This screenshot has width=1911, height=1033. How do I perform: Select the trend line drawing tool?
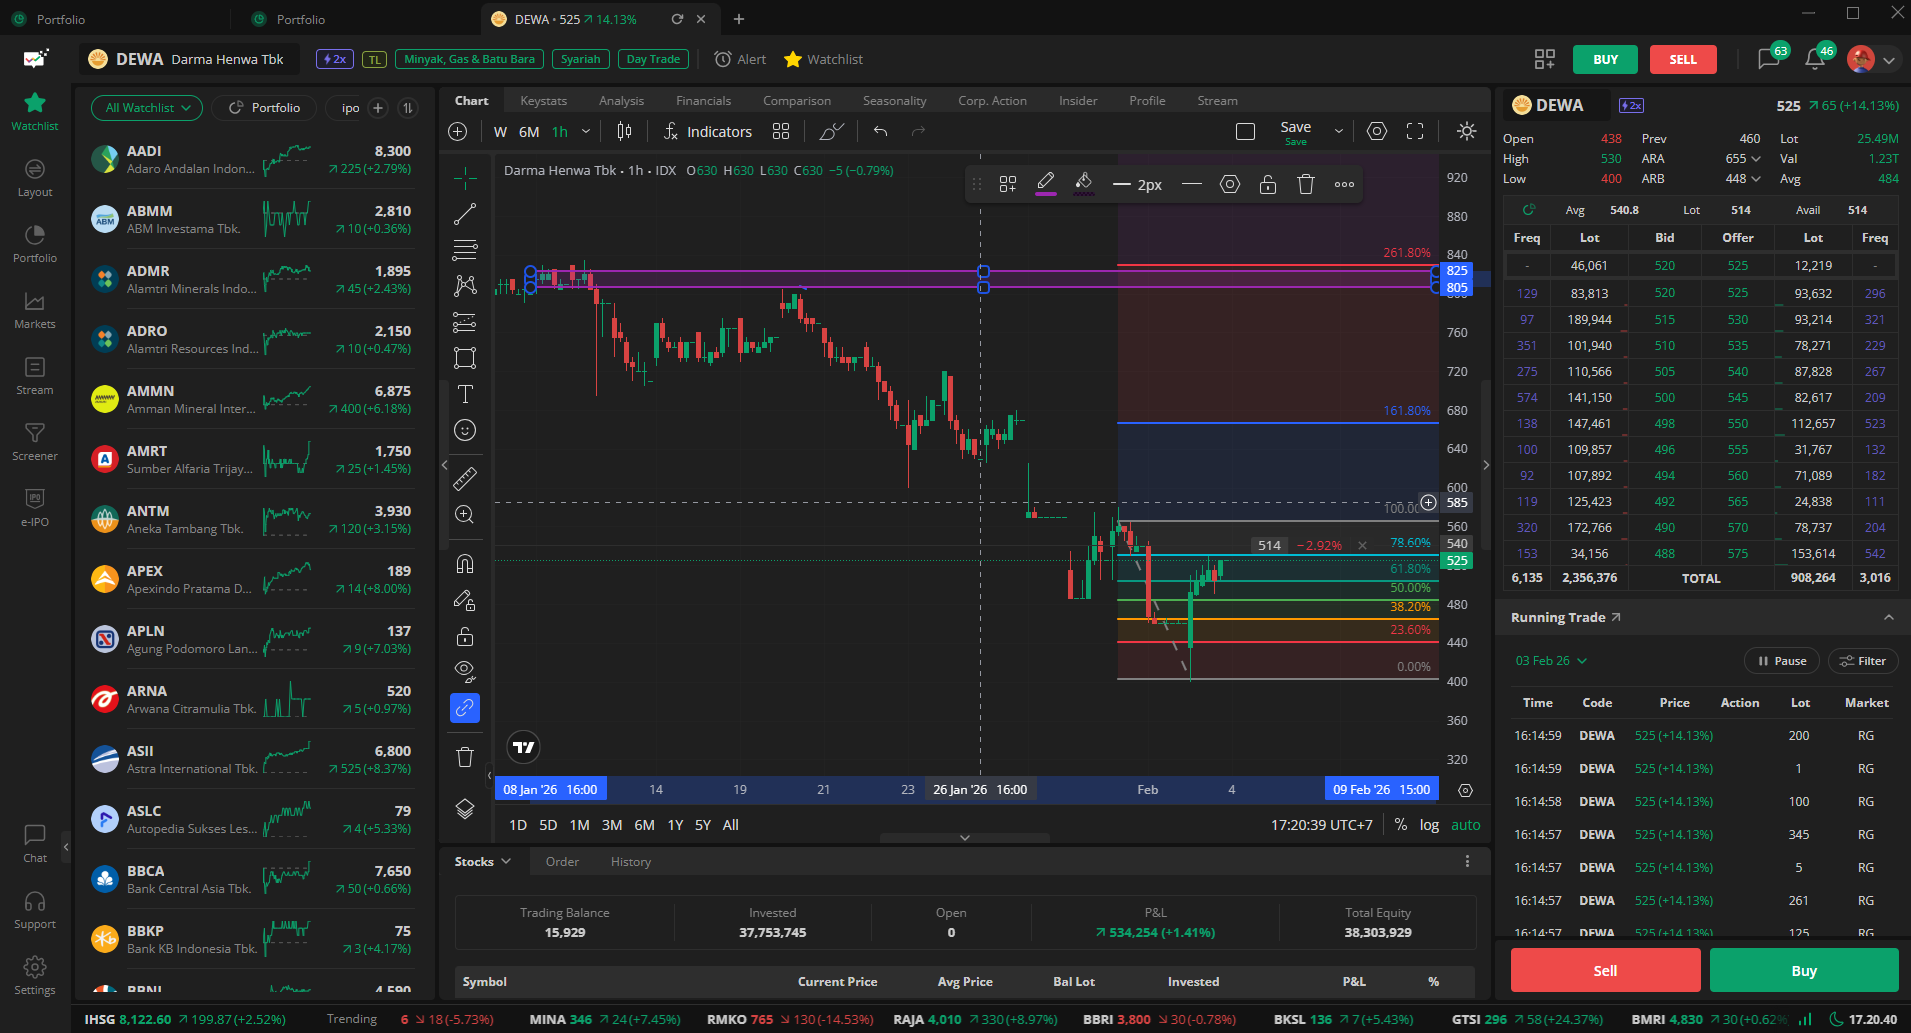point(465,214)
